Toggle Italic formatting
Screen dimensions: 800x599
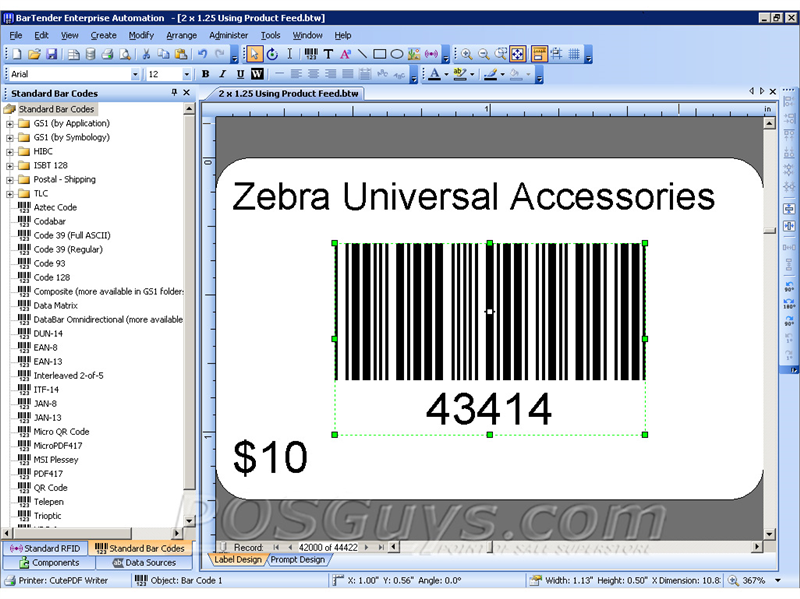(223, 74)
